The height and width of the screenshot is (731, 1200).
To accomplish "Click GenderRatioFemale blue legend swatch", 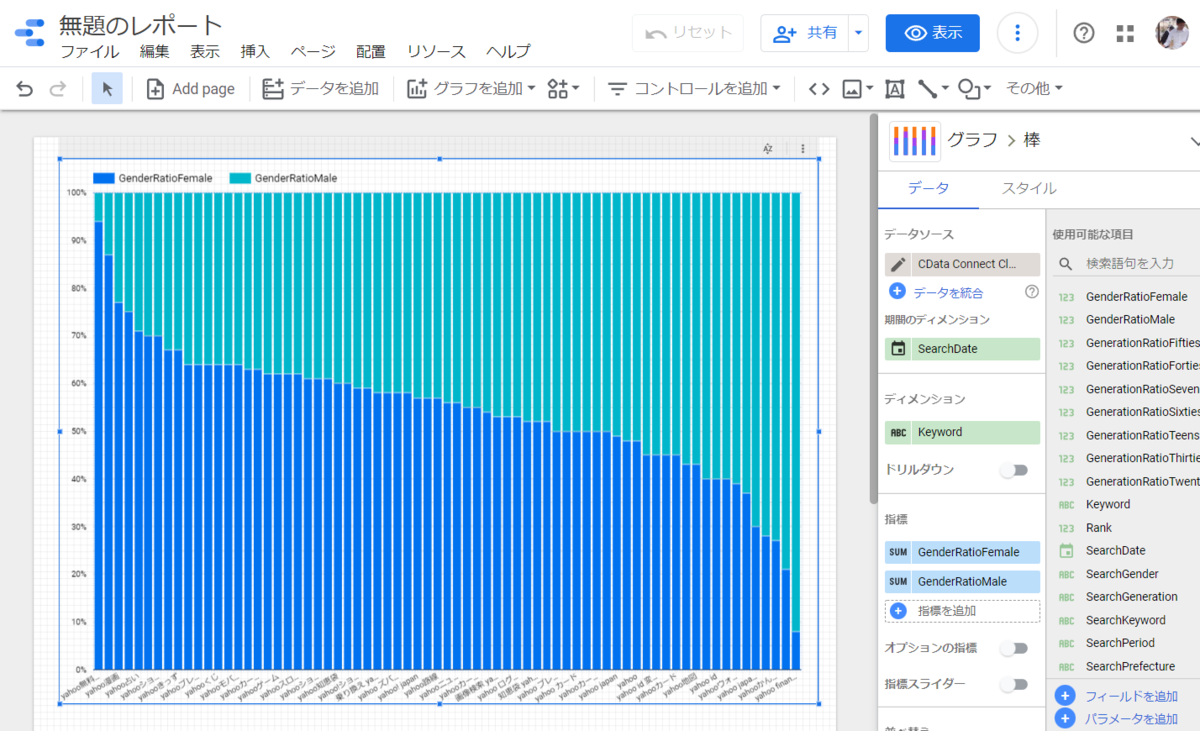I will click(x=103, y=178).
